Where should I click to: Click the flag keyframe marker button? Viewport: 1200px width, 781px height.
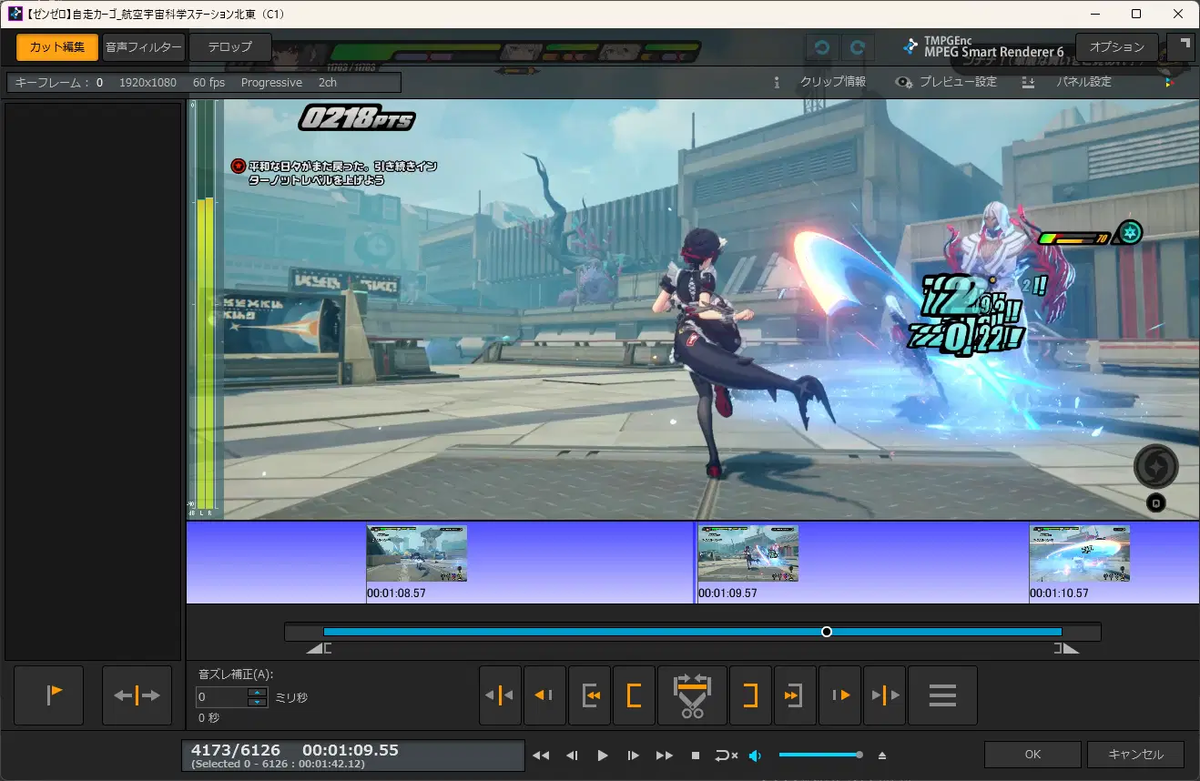[x=49, y=695]
